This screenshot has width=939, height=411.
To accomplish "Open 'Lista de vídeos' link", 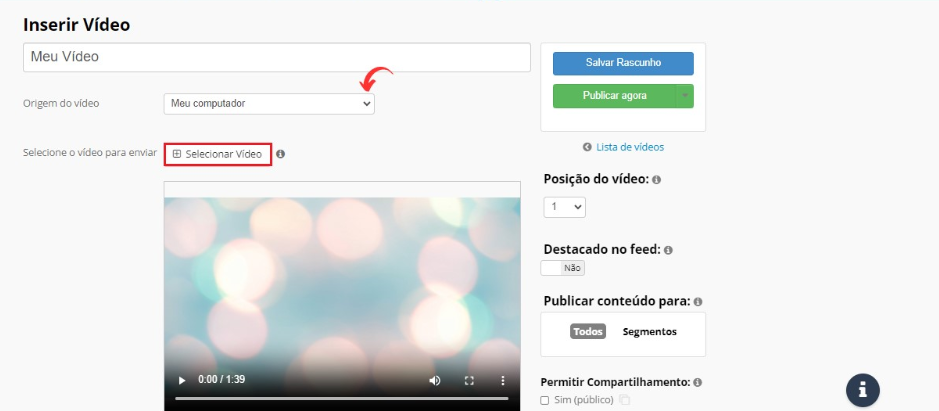I will [630, 147].
